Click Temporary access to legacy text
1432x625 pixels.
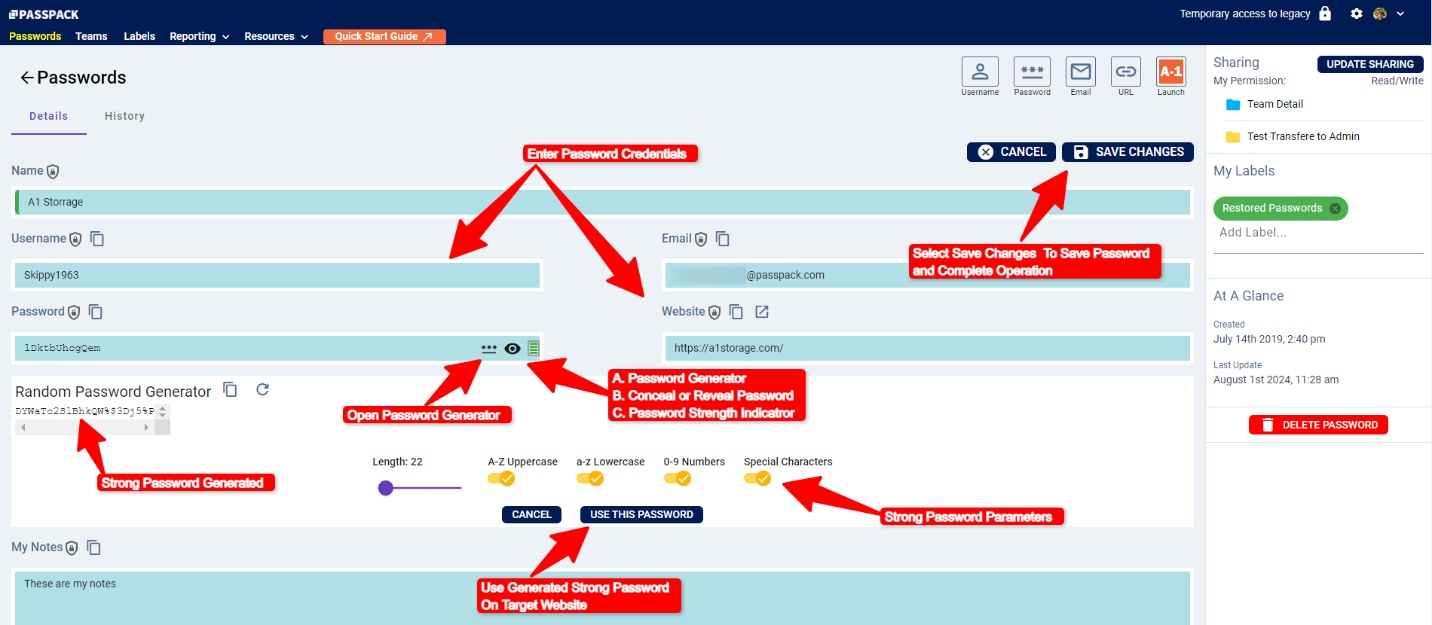click(1246, 14)
